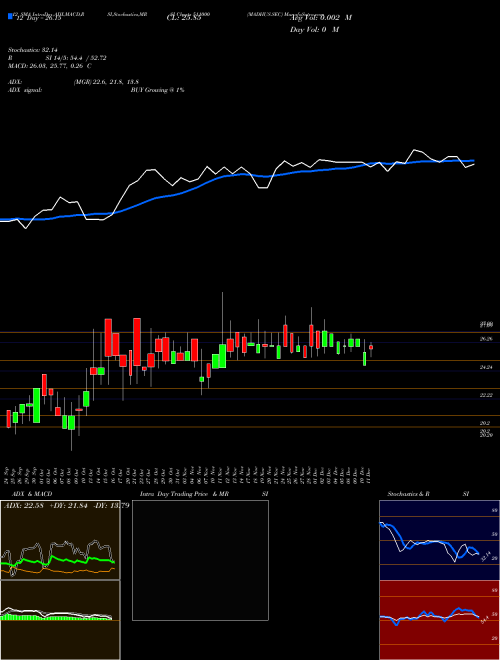Image resolution: width=500 pixels, height=660 pixels.
Task: Select the '+DY: 21.84' value in ADX panel
Action: tap(69, 505)
